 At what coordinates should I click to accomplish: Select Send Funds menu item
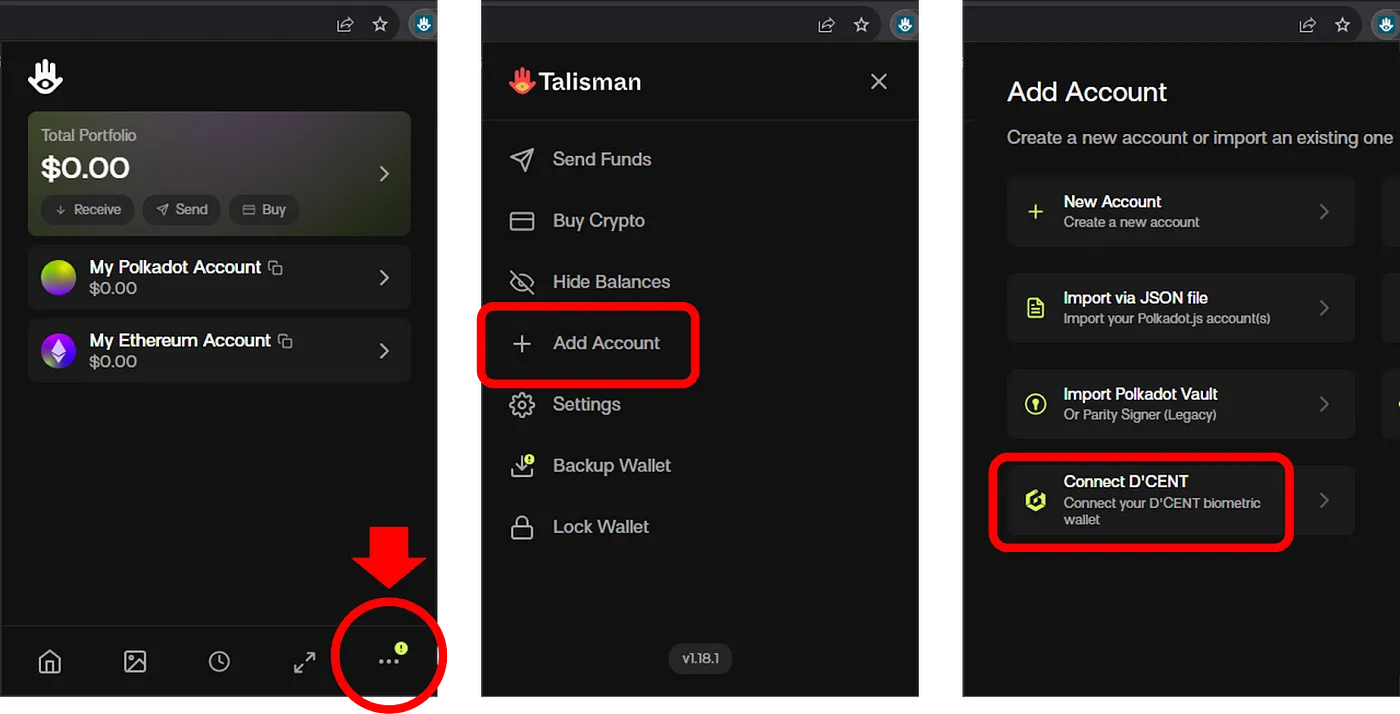click(x=601, y=160)
